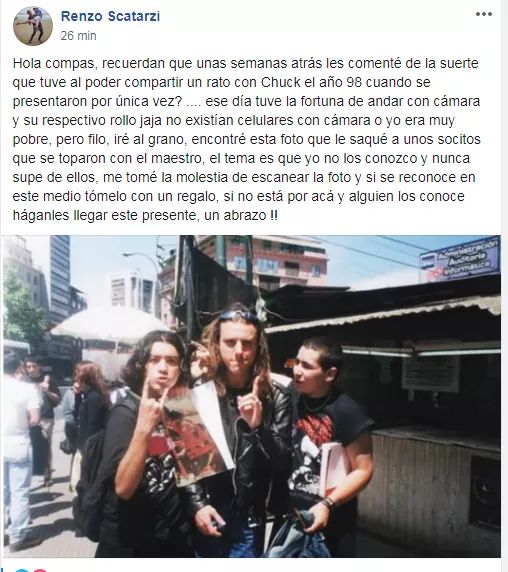The image size is (508, 572).
Task: Click Renzo Scatarzi's round profile picture
Action: click(33, 26)
